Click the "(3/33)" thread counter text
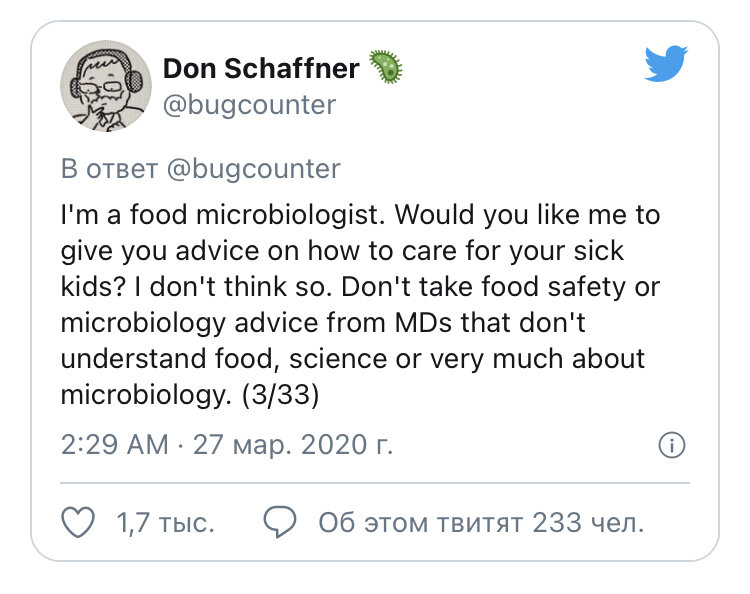Viewport: 750px width, 594px height. [x=280, y=396]
